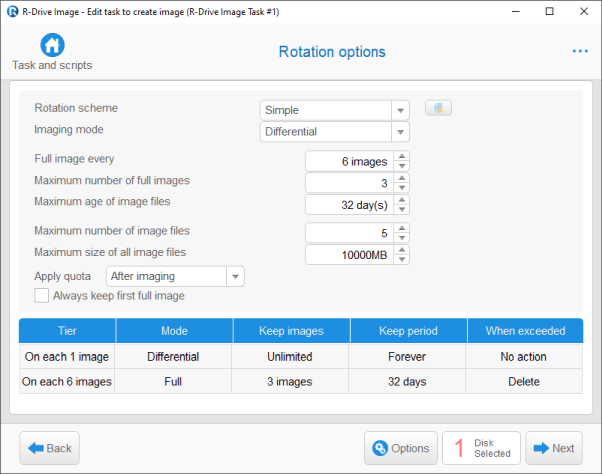This screenshot has height=474, width=602.
Task: Click the Delete cell
Action: pos(524,382)
